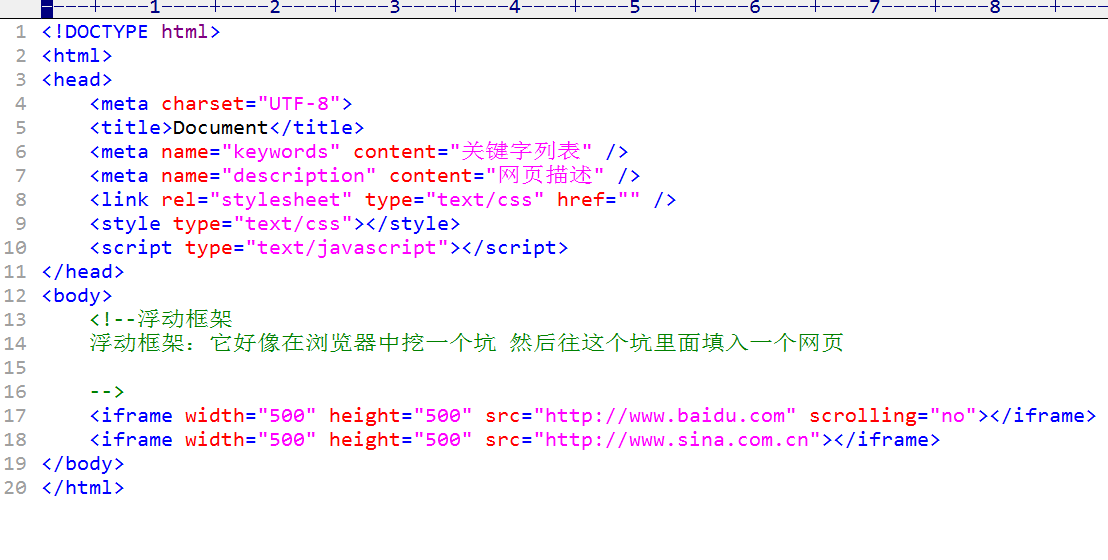
Task: Click the "网页描述" content value
Action: [545, 176]
